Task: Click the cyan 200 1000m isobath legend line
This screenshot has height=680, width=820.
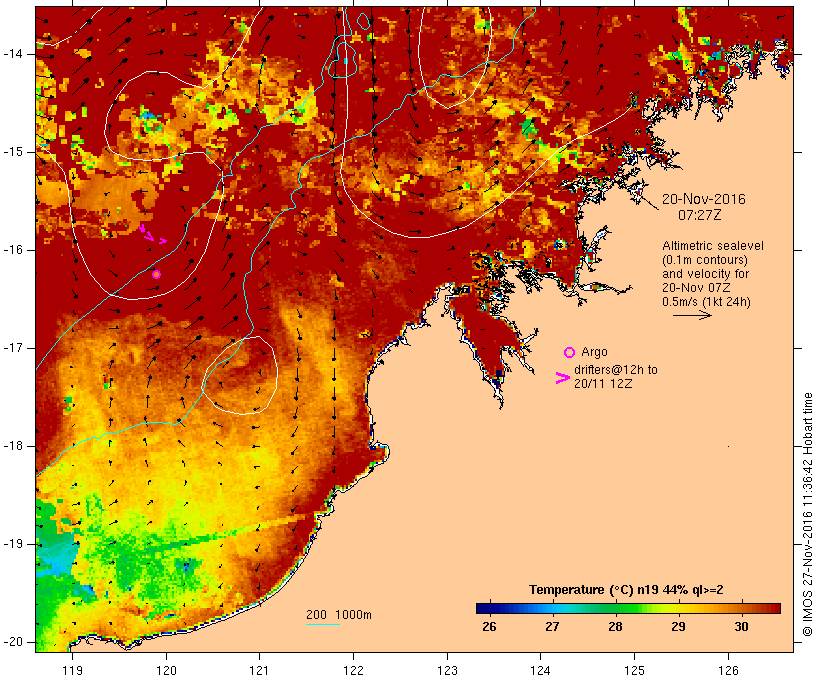Action: [323, 625]
